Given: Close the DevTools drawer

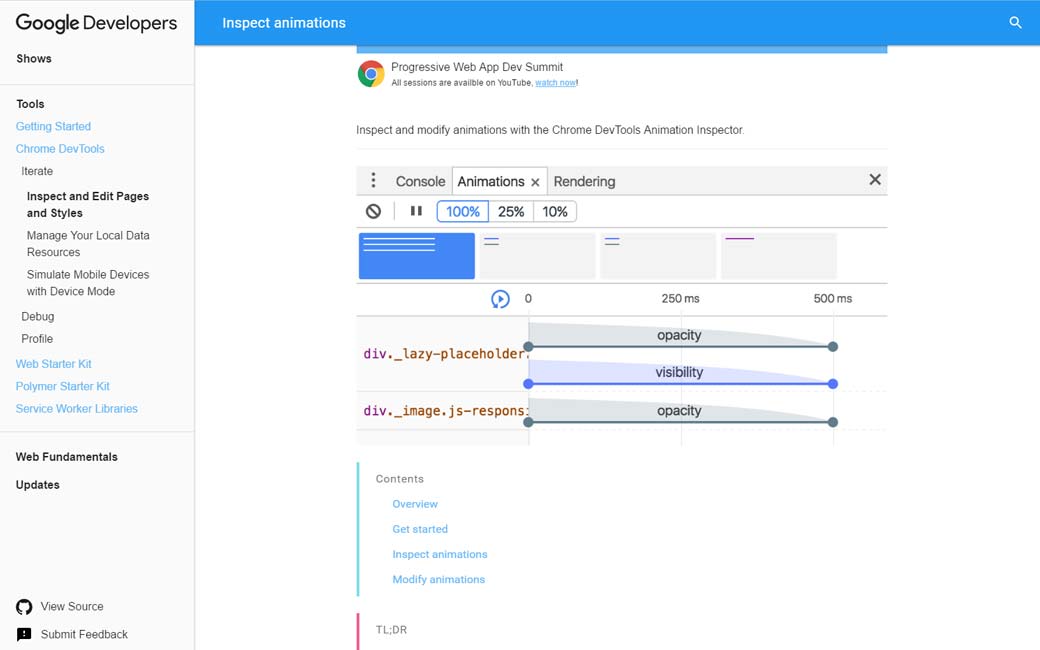Looking at the screenshot, I should point(874,180).
